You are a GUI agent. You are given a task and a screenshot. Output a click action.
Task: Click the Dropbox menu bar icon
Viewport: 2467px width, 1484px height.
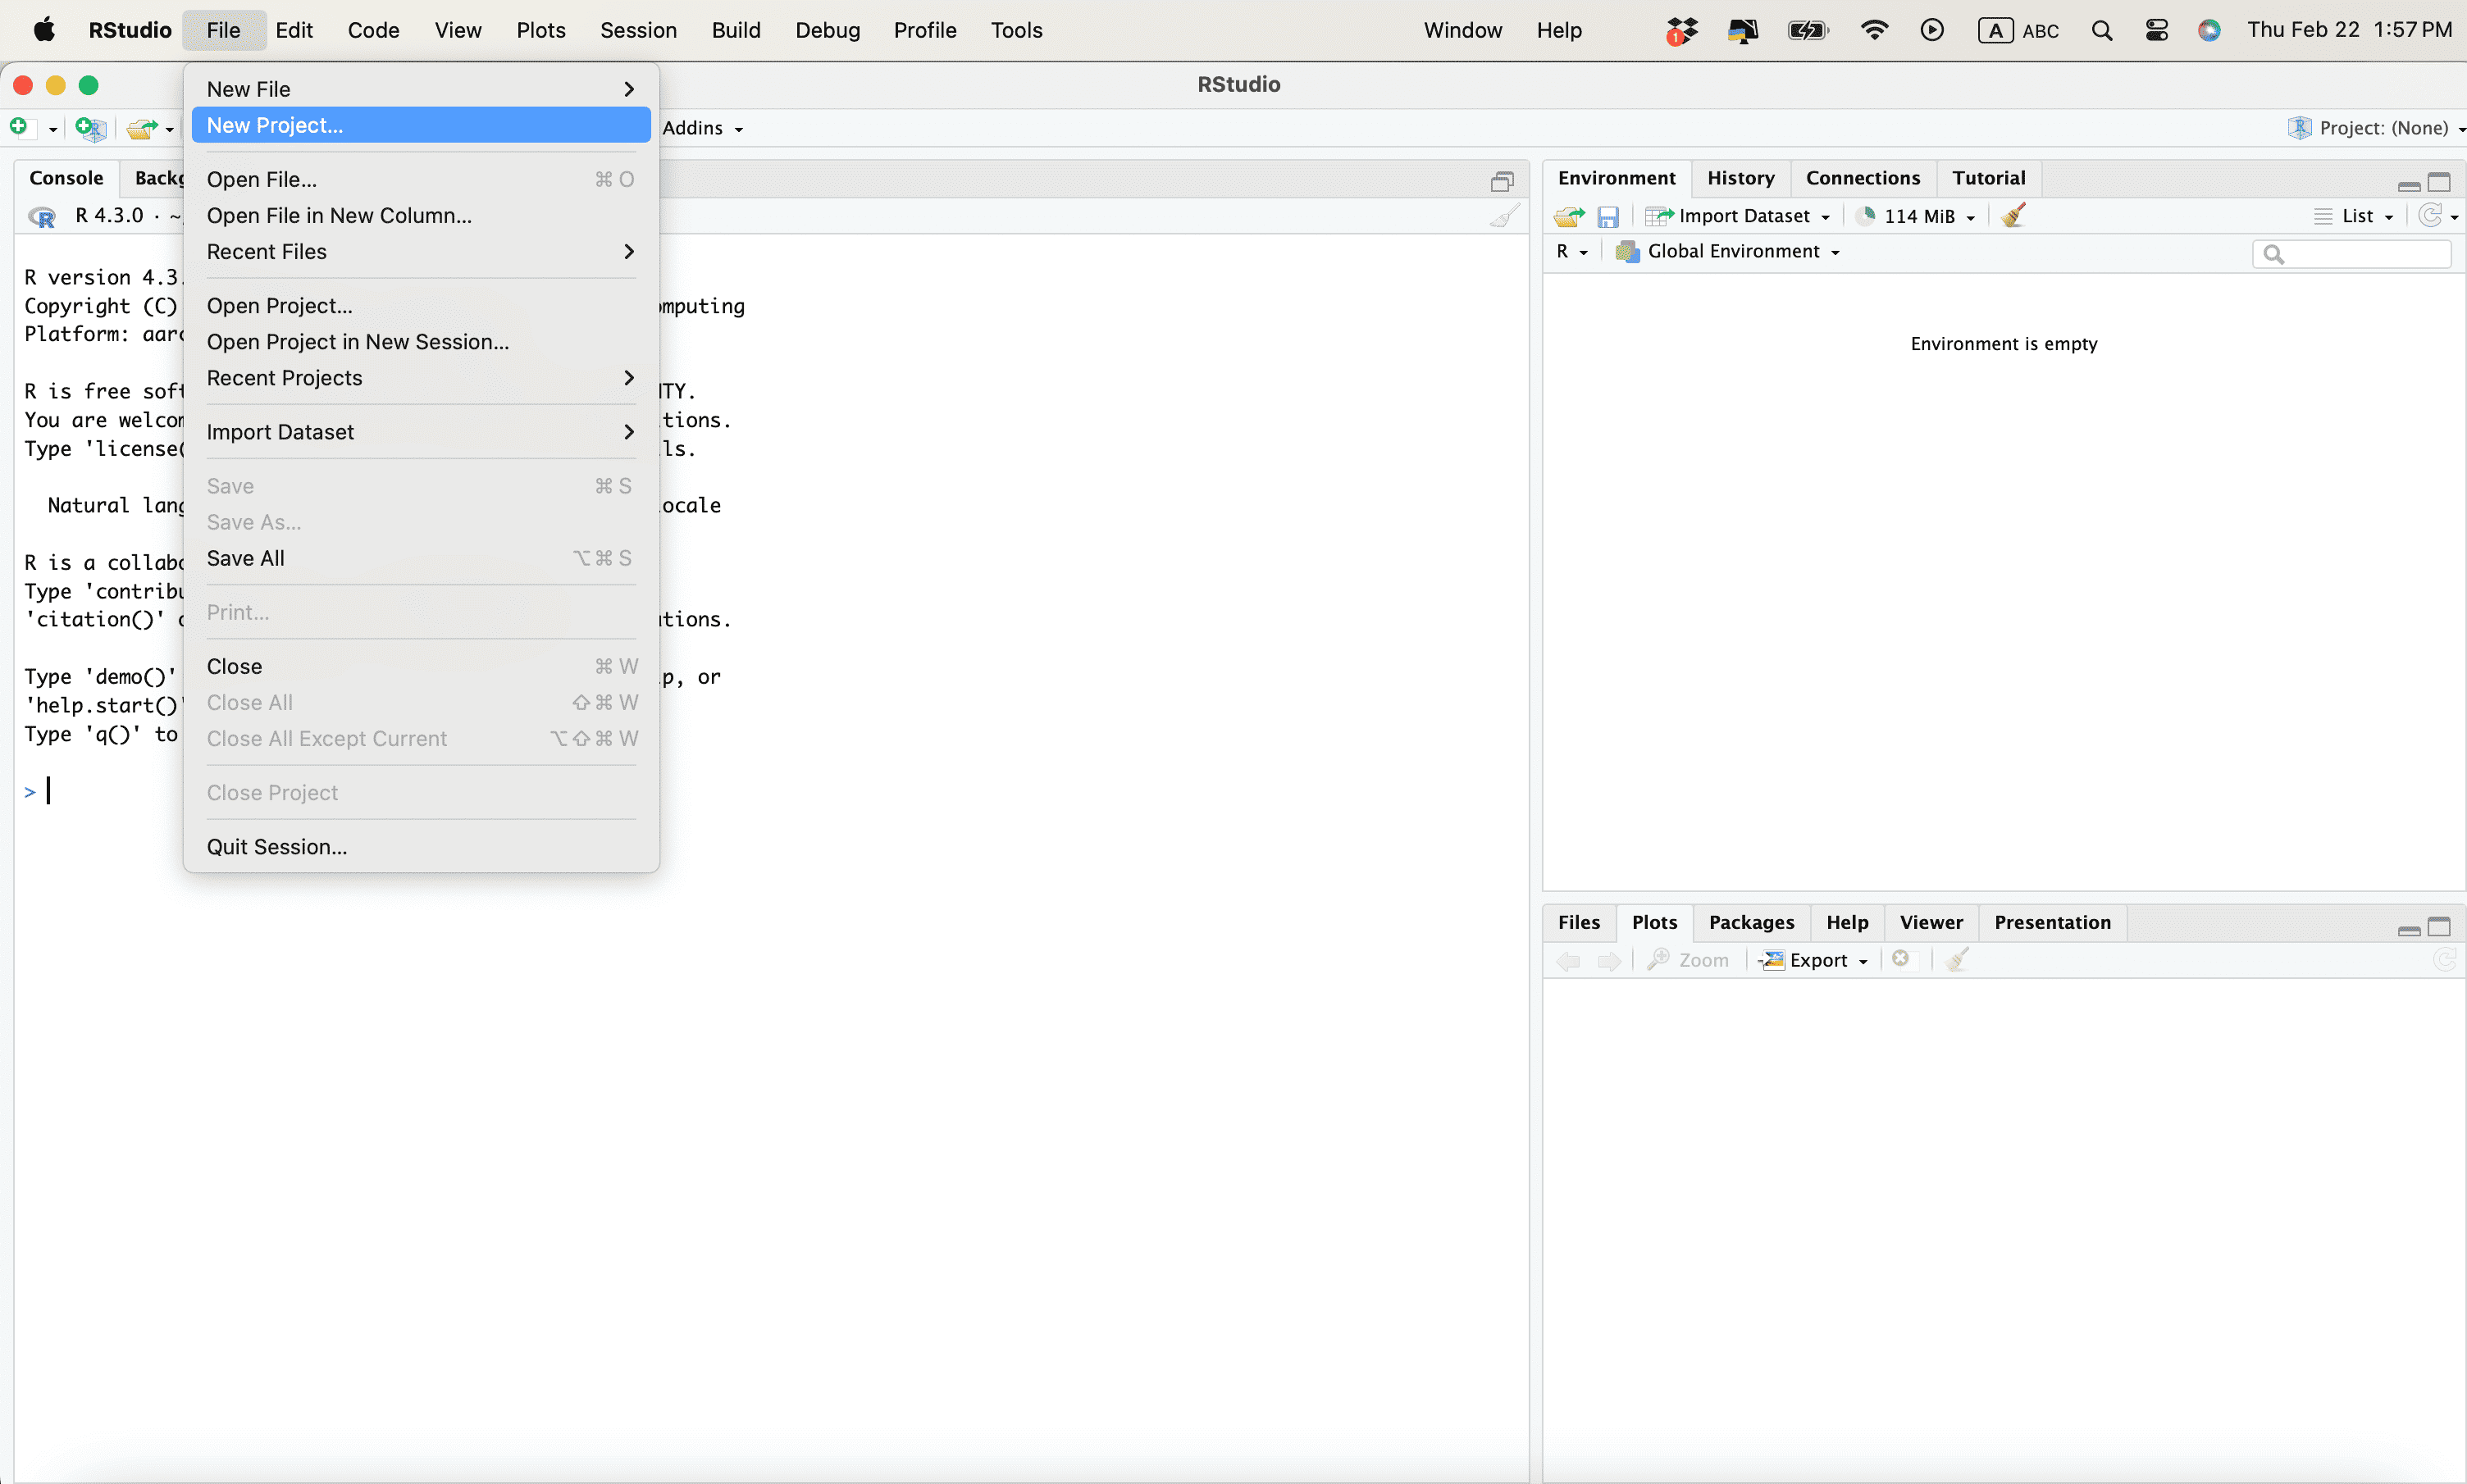pyautogui.click(x=1682, y=30)
